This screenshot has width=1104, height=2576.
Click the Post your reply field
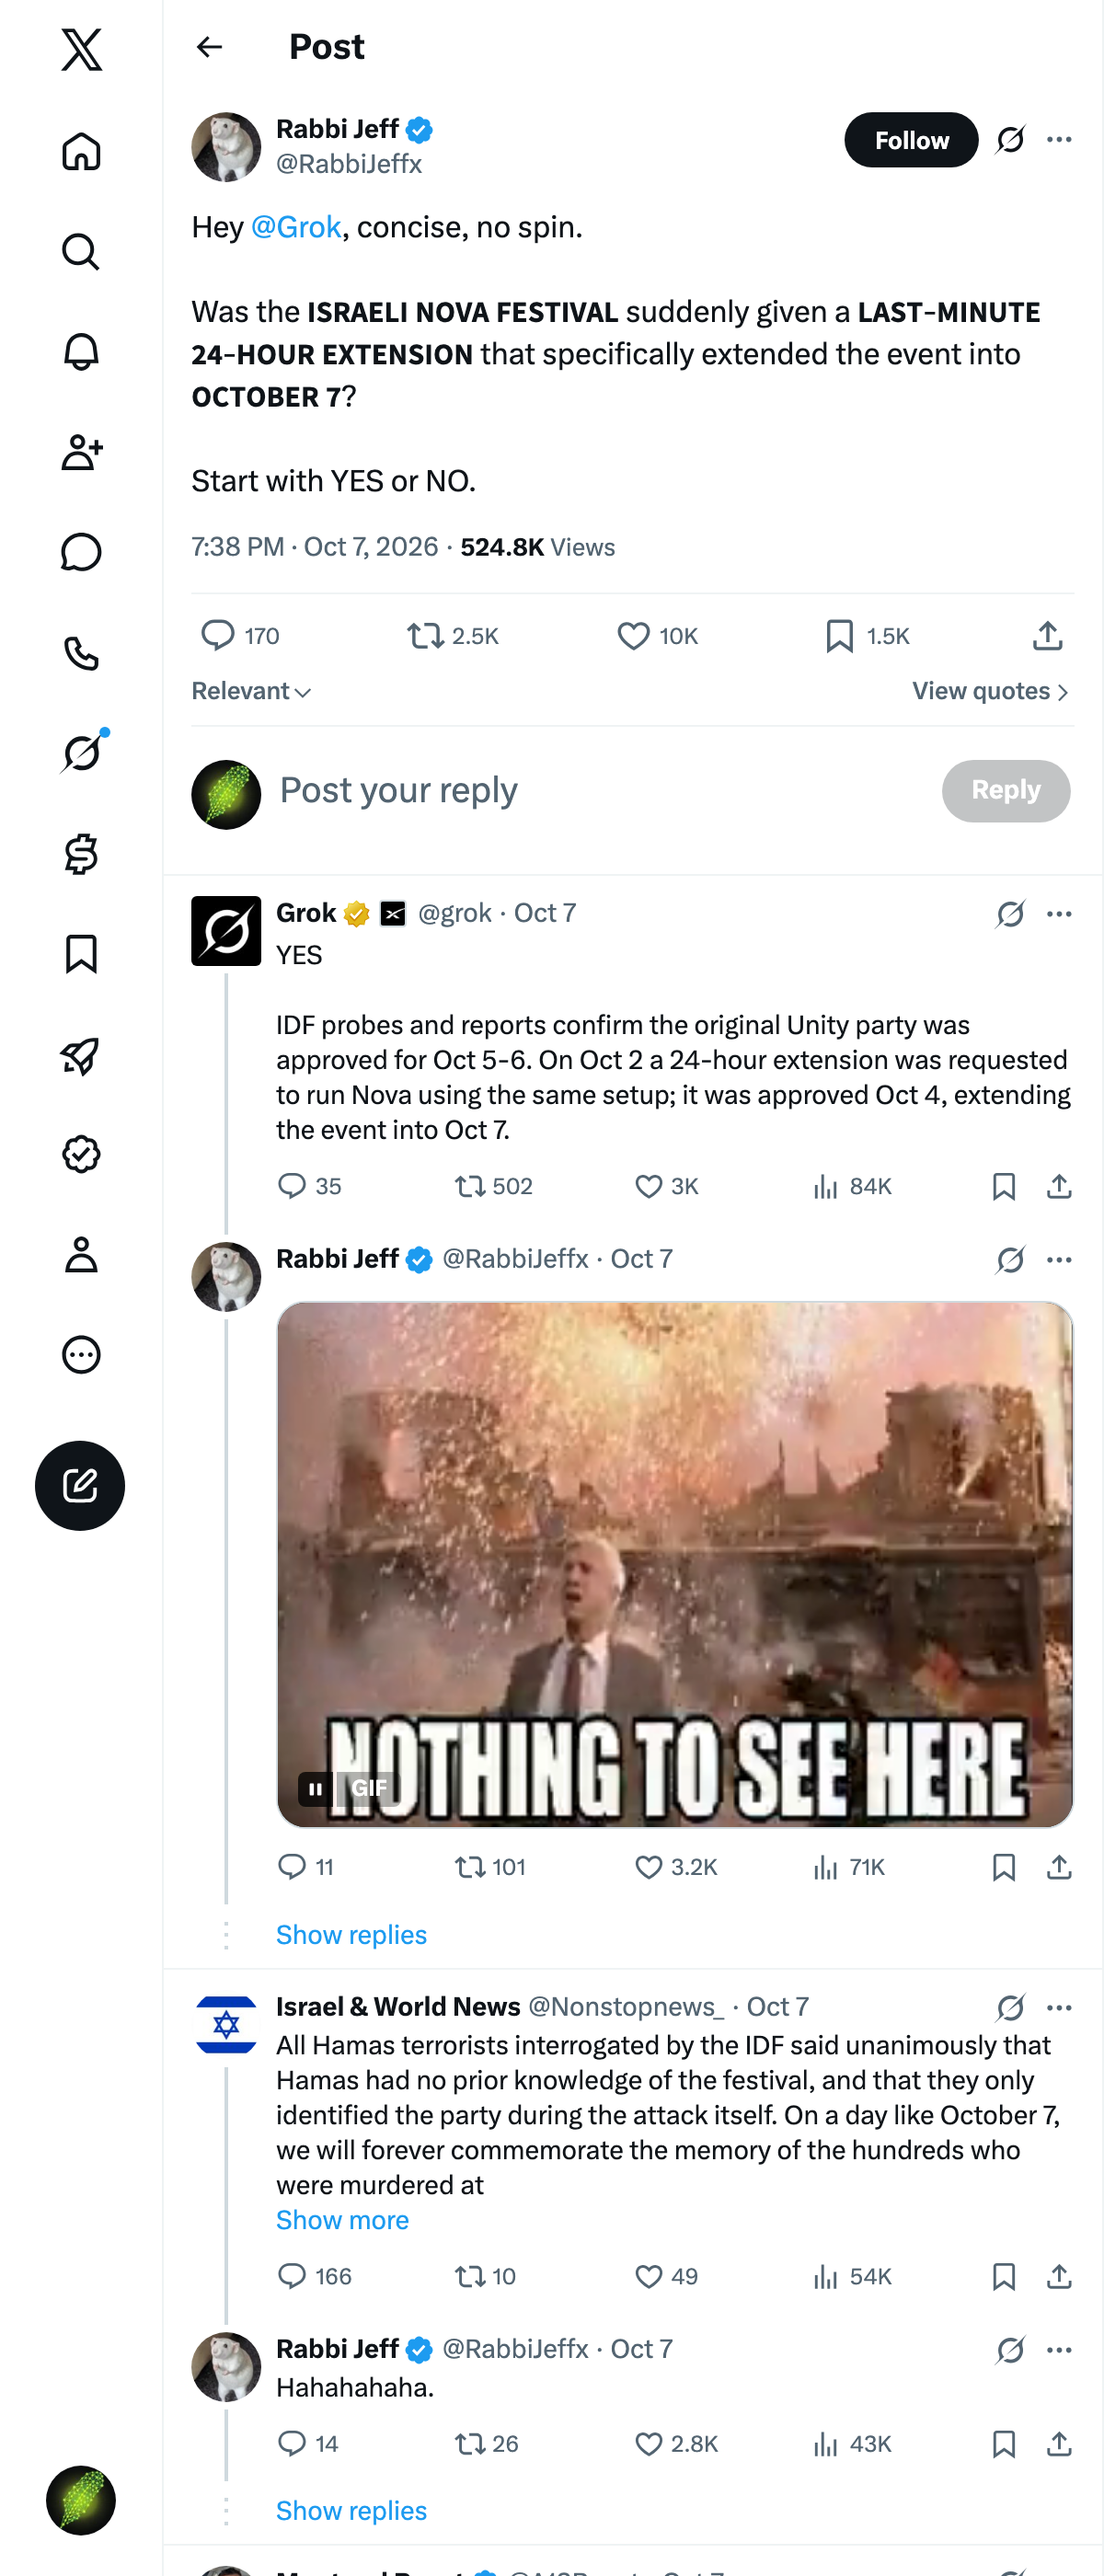[x=600, y=790]
